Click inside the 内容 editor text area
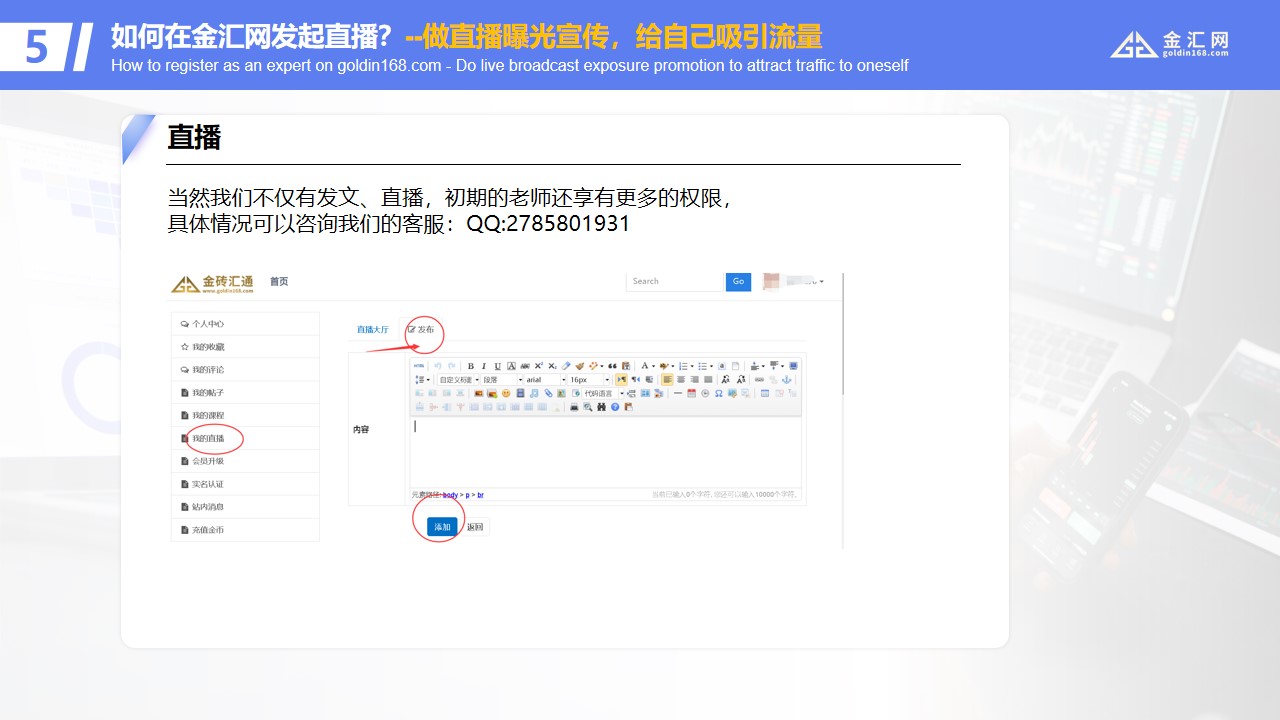 click(605, 452)
